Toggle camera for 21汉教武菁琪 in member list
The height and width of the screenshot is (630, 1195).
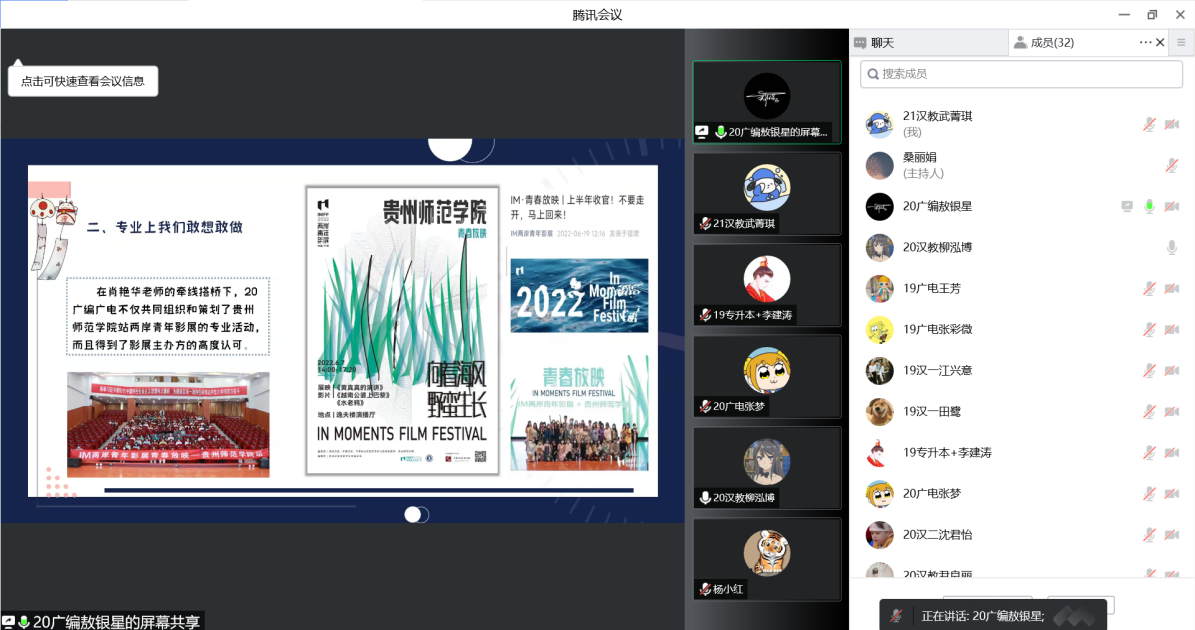tap(1172, 124)
